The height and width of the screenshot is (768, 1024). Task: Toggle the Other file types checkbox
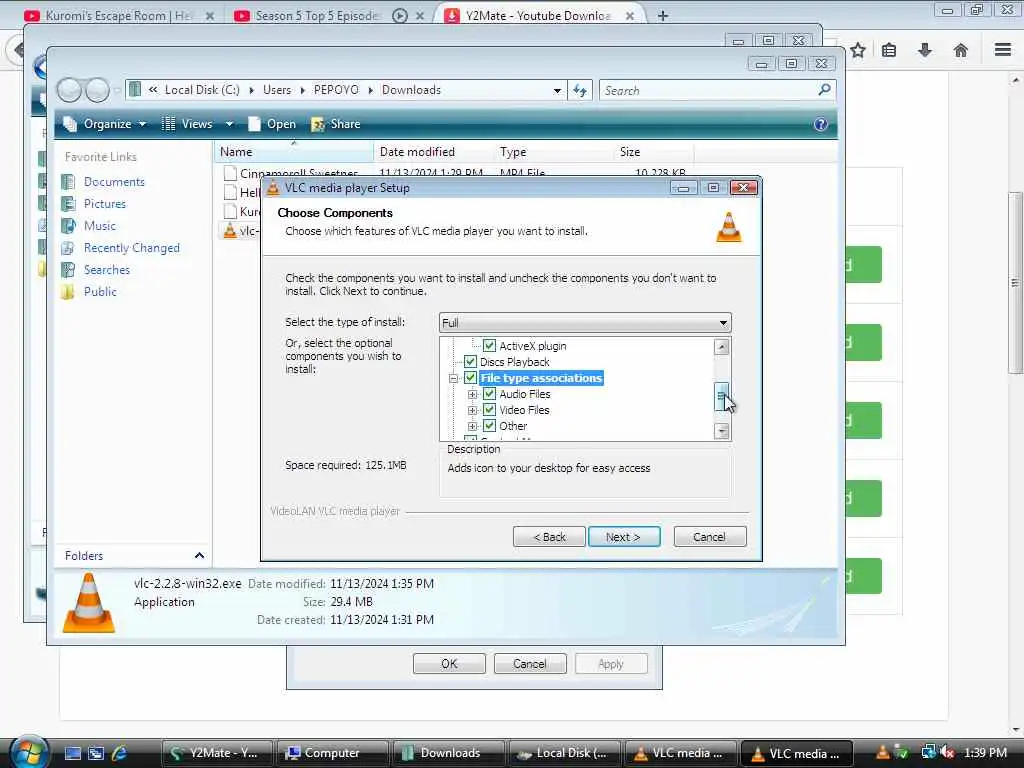(489, 426)
